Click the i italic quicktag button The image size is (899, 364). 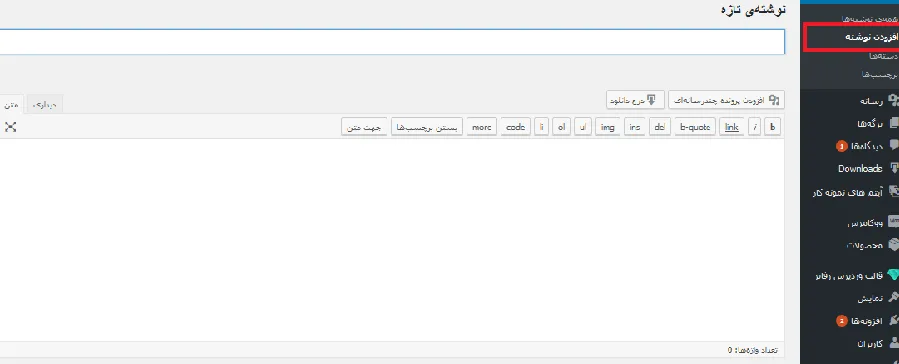tap(755, 127)
